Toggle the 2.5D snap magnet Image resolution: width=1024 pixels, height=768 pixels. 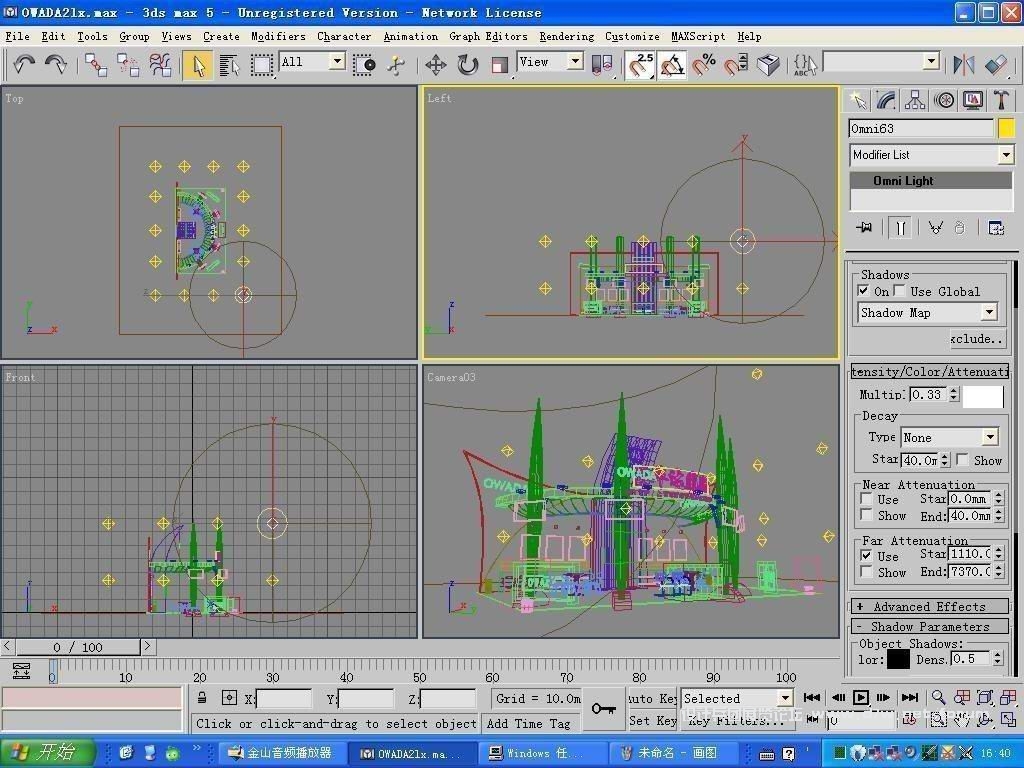point(640,65)
